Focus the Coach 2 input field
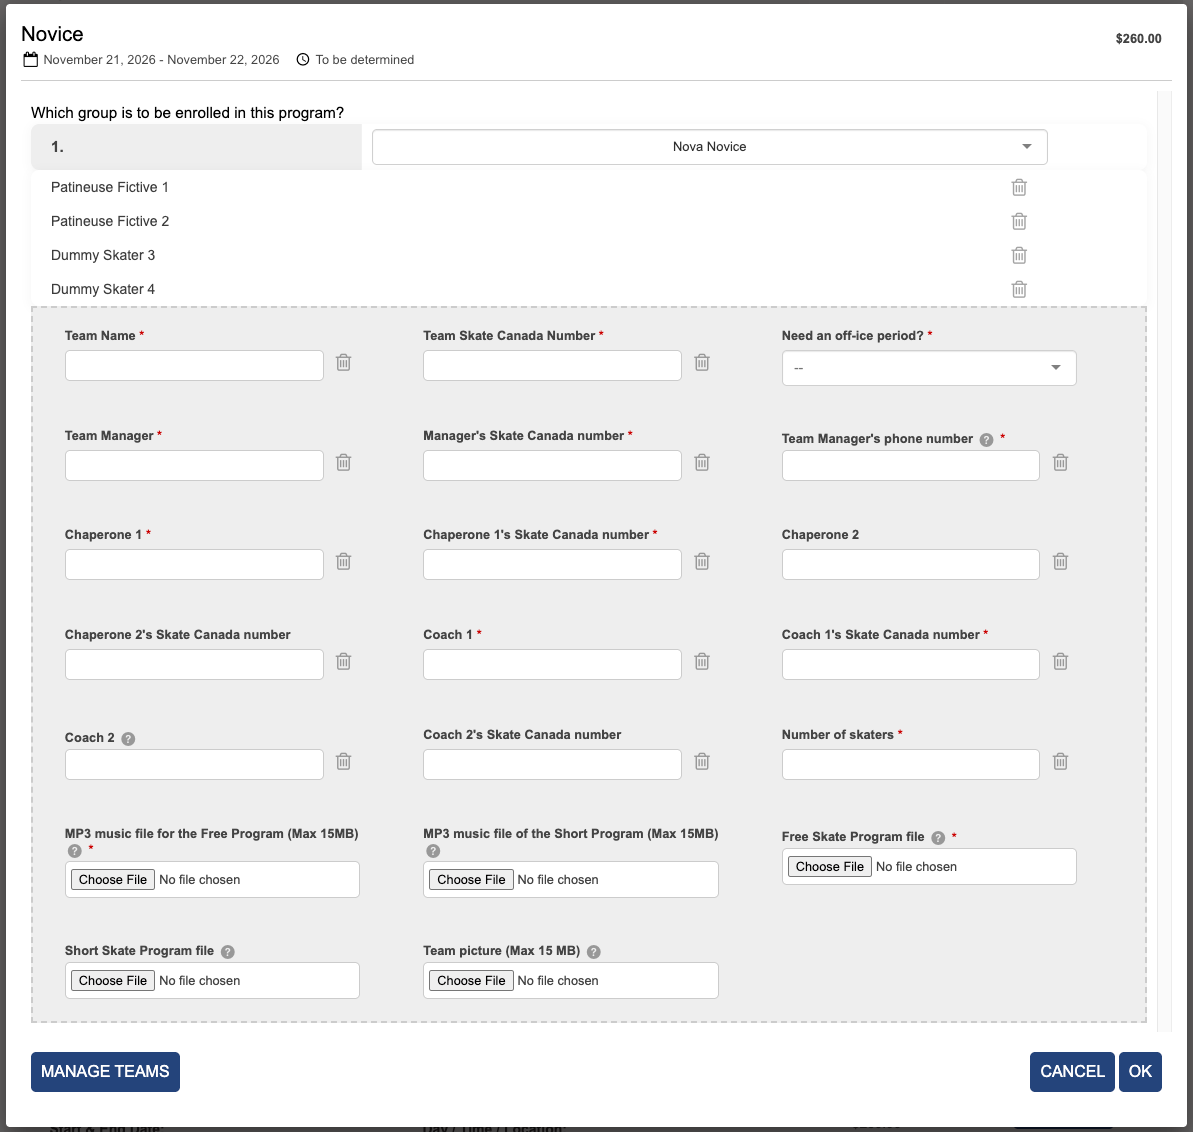 tap(194, 765)
